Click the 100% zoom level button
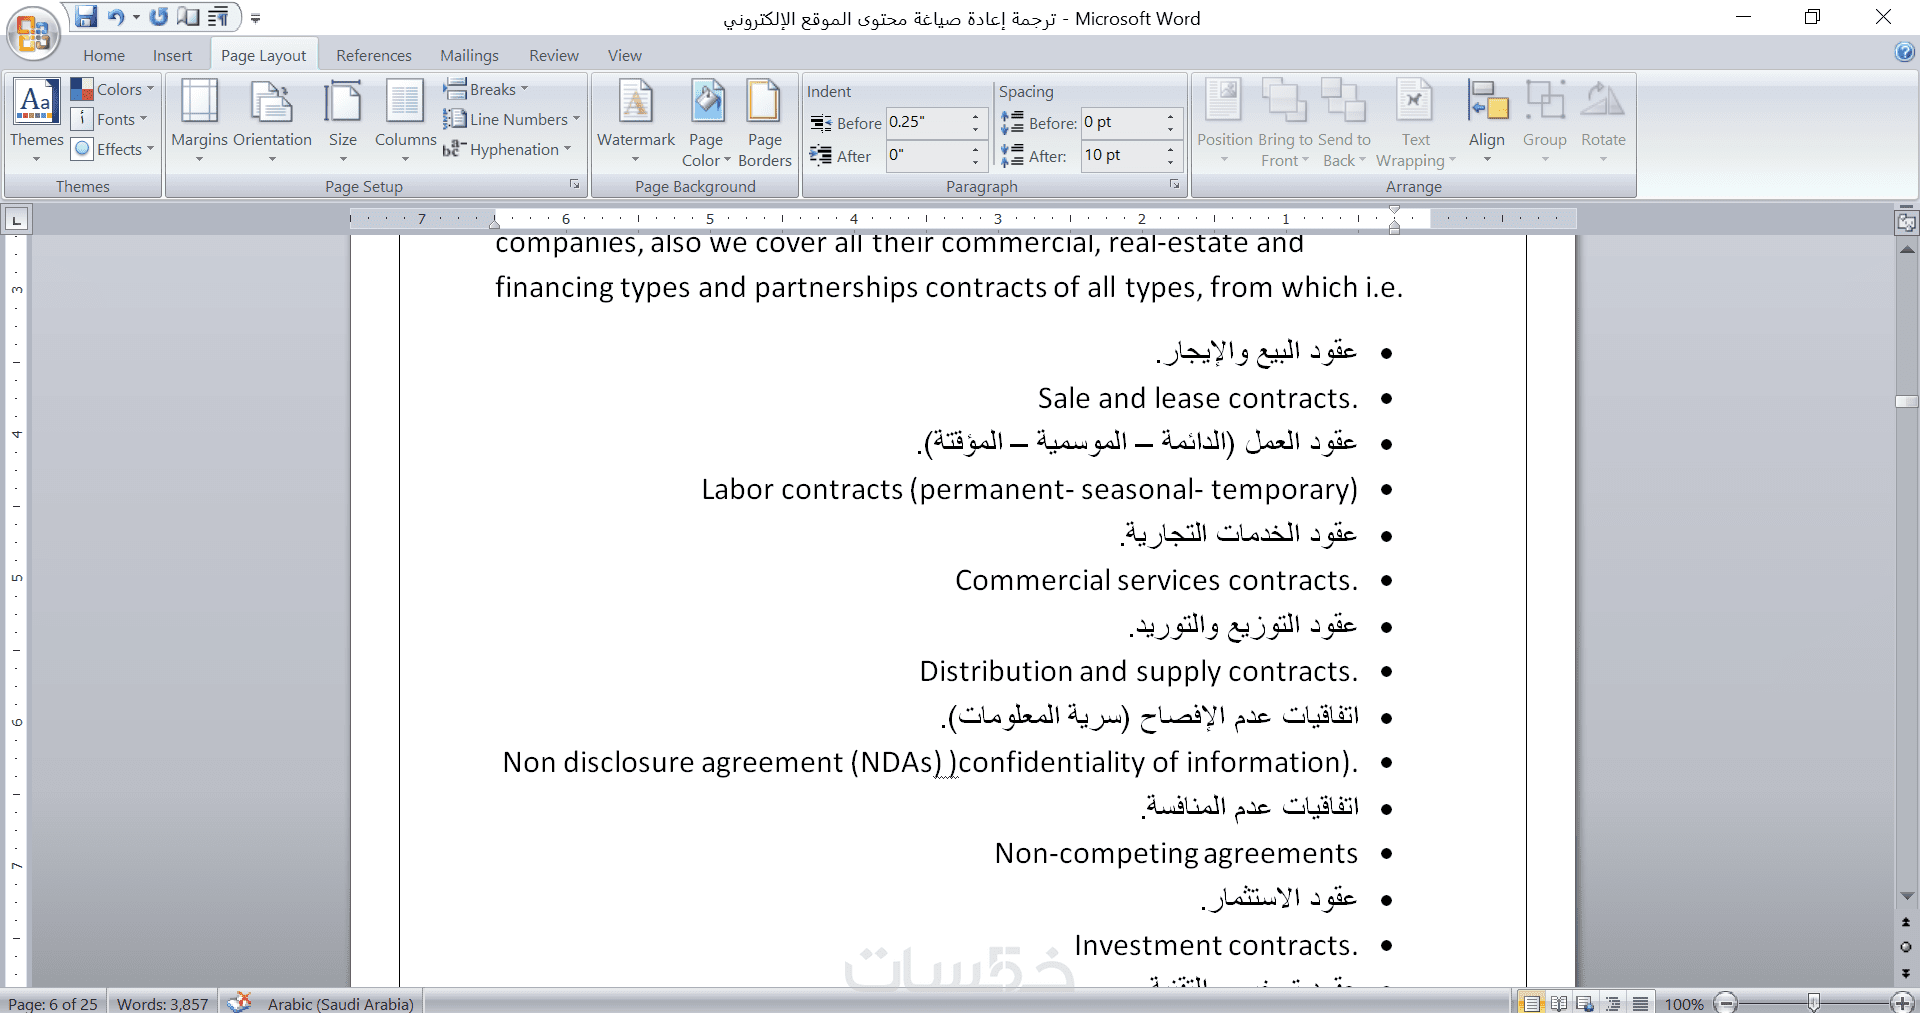The height and width of the screenshot is (1013, 1920). pos(1684,1003)
